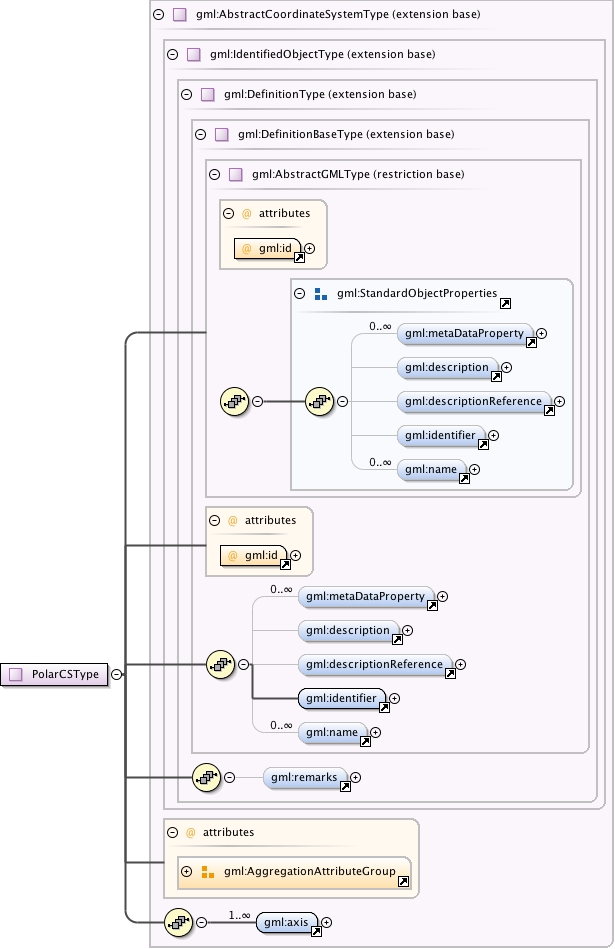Click @ icon of AggregationAttributeGroup attributes box
This screenshot has height=949, width=615.
coord(191,832)
